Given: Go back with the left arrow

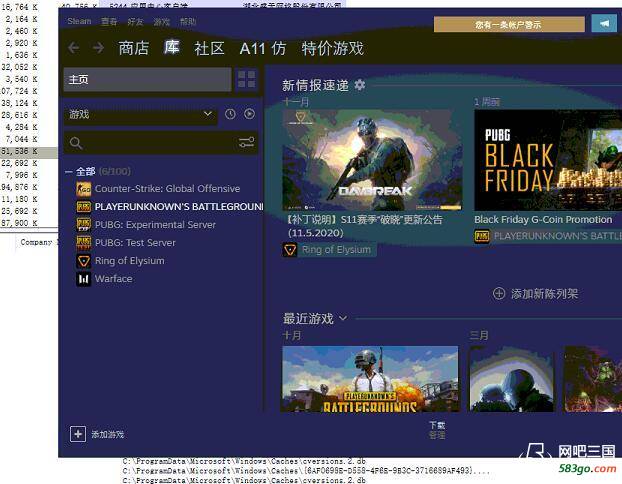Looking at the screenshot, I should 73,48.
